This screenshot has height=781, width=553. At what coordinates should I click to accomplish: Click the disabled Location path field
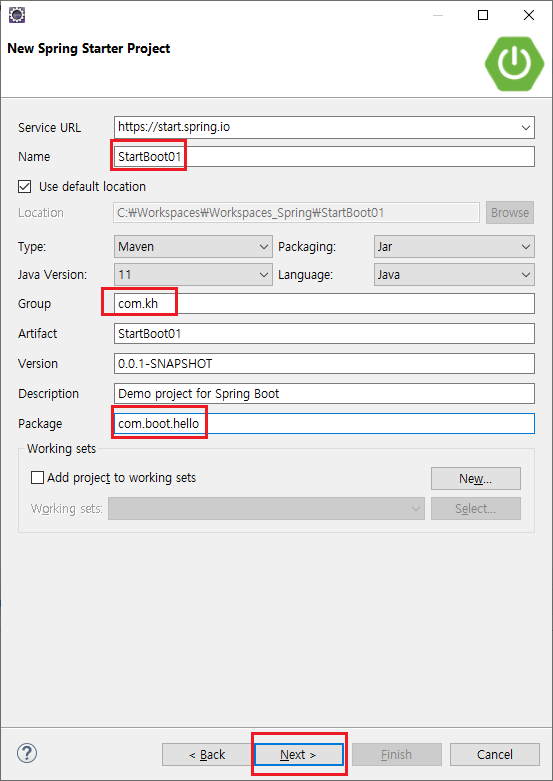click(x=296, y=213)
